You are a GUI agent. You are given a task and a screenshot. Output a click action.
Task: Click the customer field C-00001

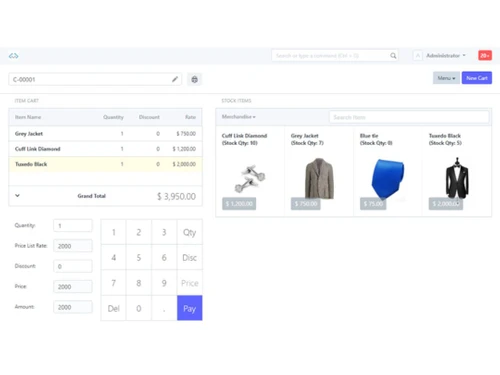pos(95,79)
